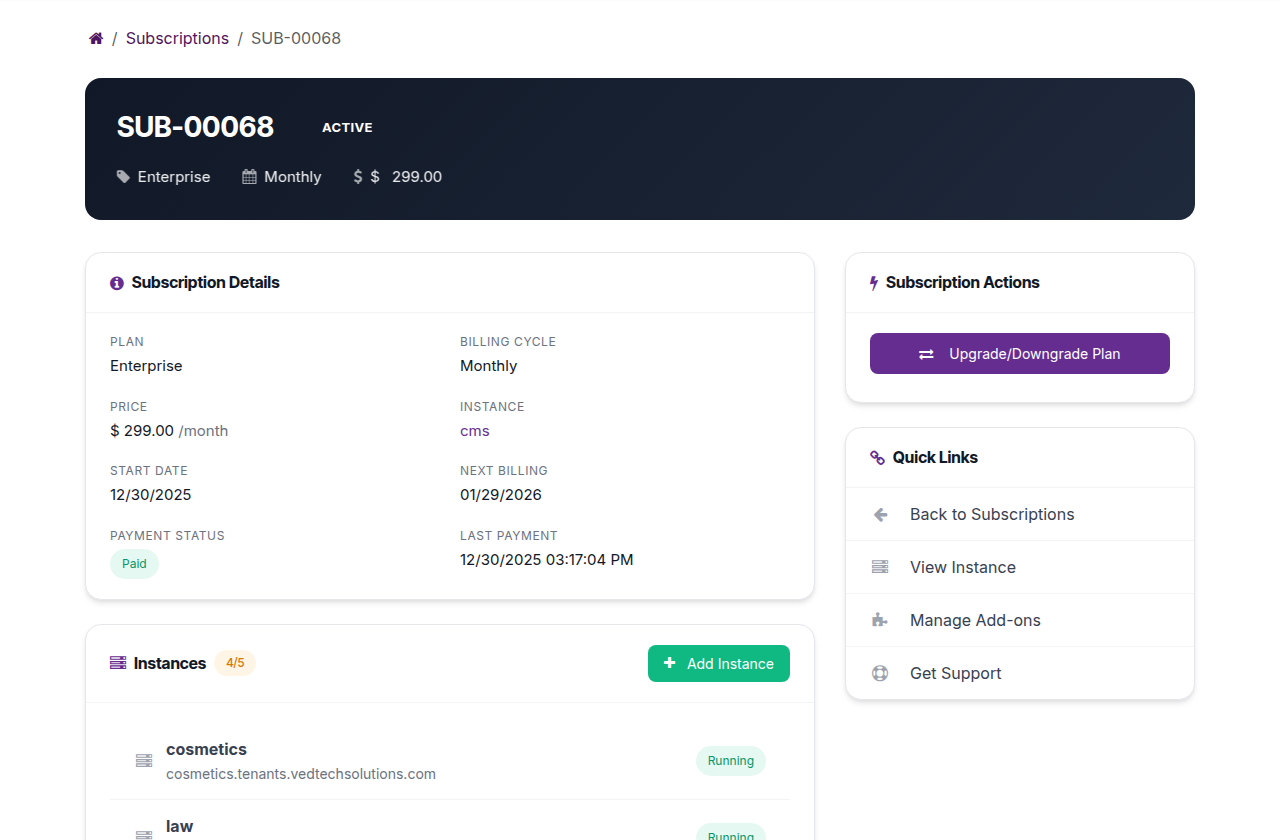
Task: Open Manage Add-ons quick link
Action: coord(1020,620)
